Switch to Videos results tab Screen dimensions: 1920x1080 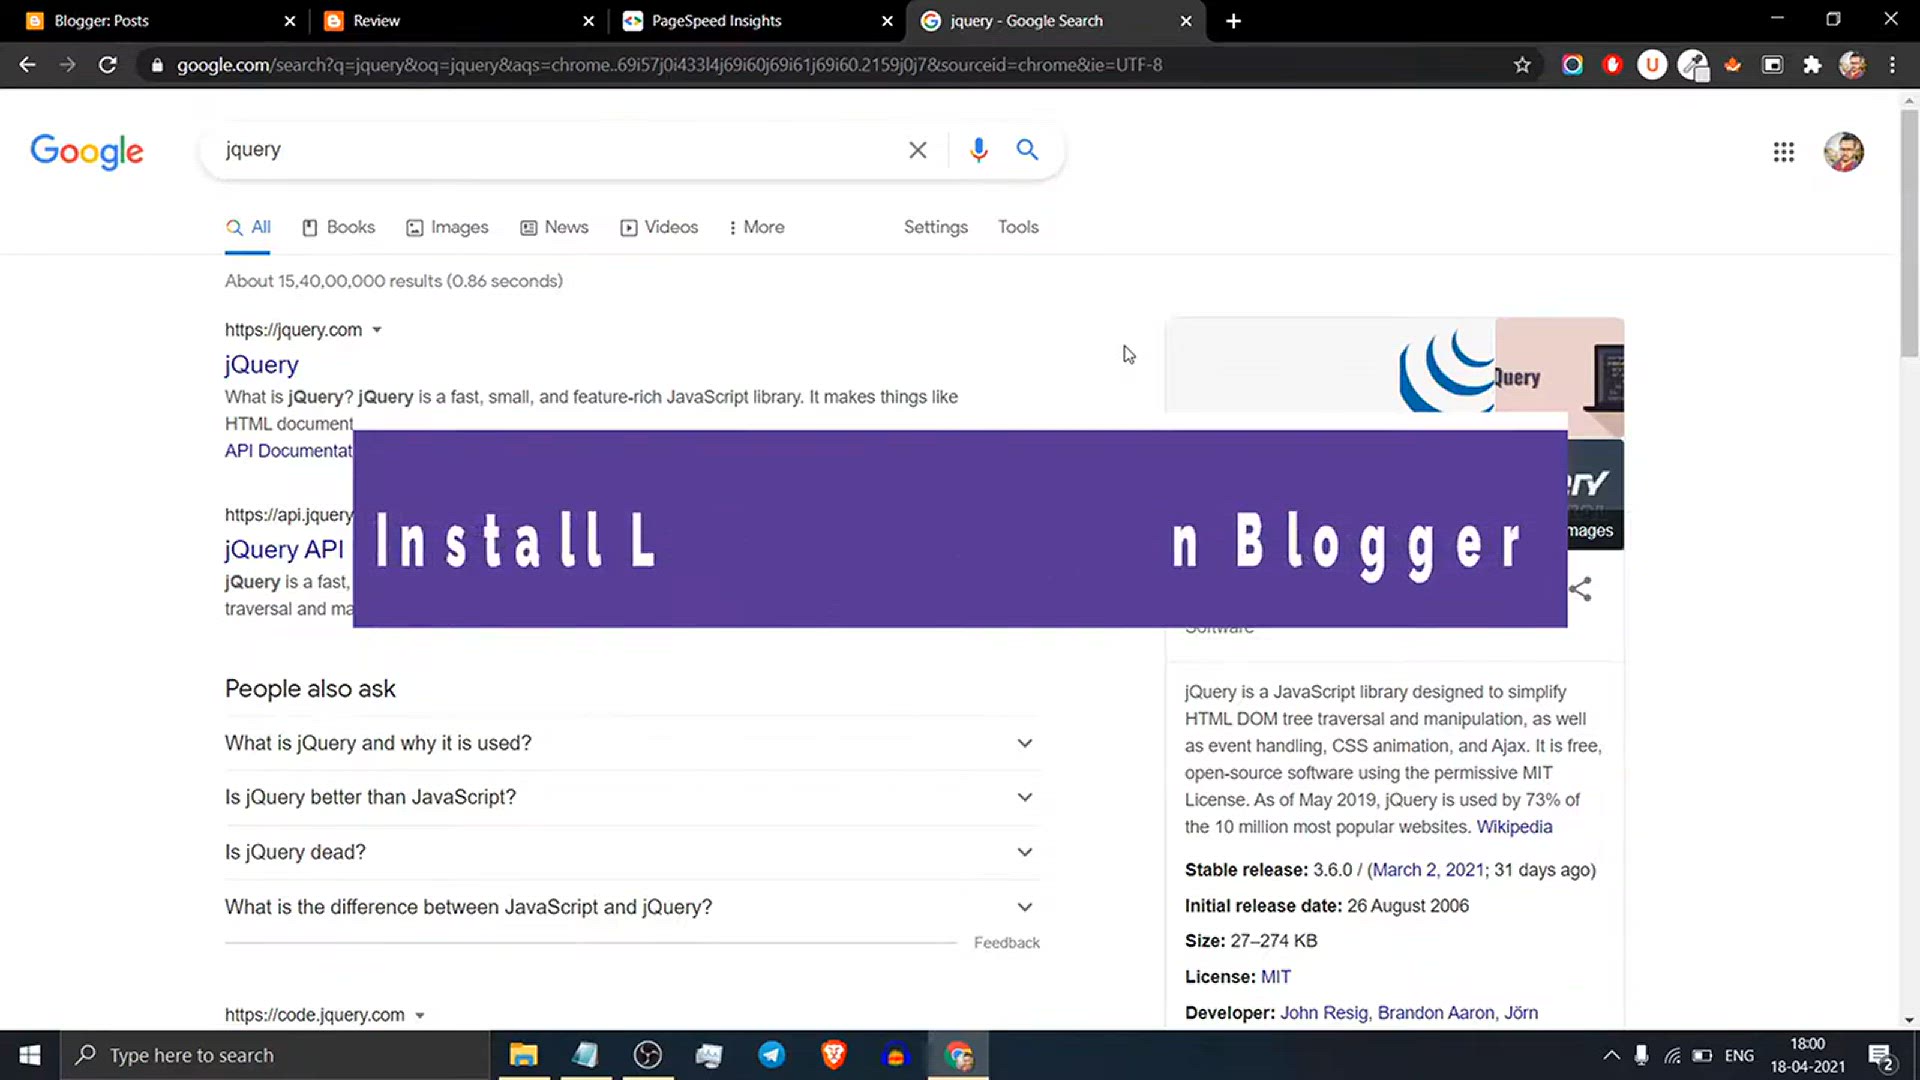[x=659, y=227]
